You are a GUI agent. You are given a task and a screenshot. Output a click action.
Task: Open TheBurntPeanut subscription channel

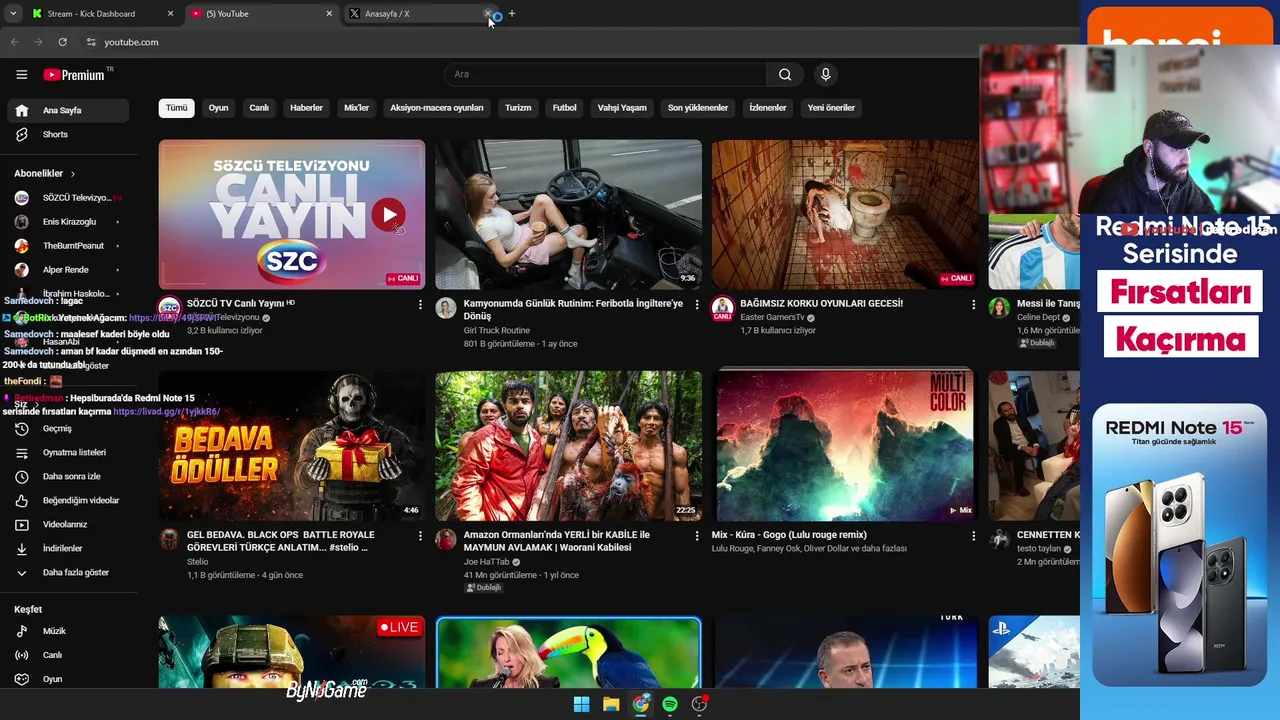click(68, 246)
